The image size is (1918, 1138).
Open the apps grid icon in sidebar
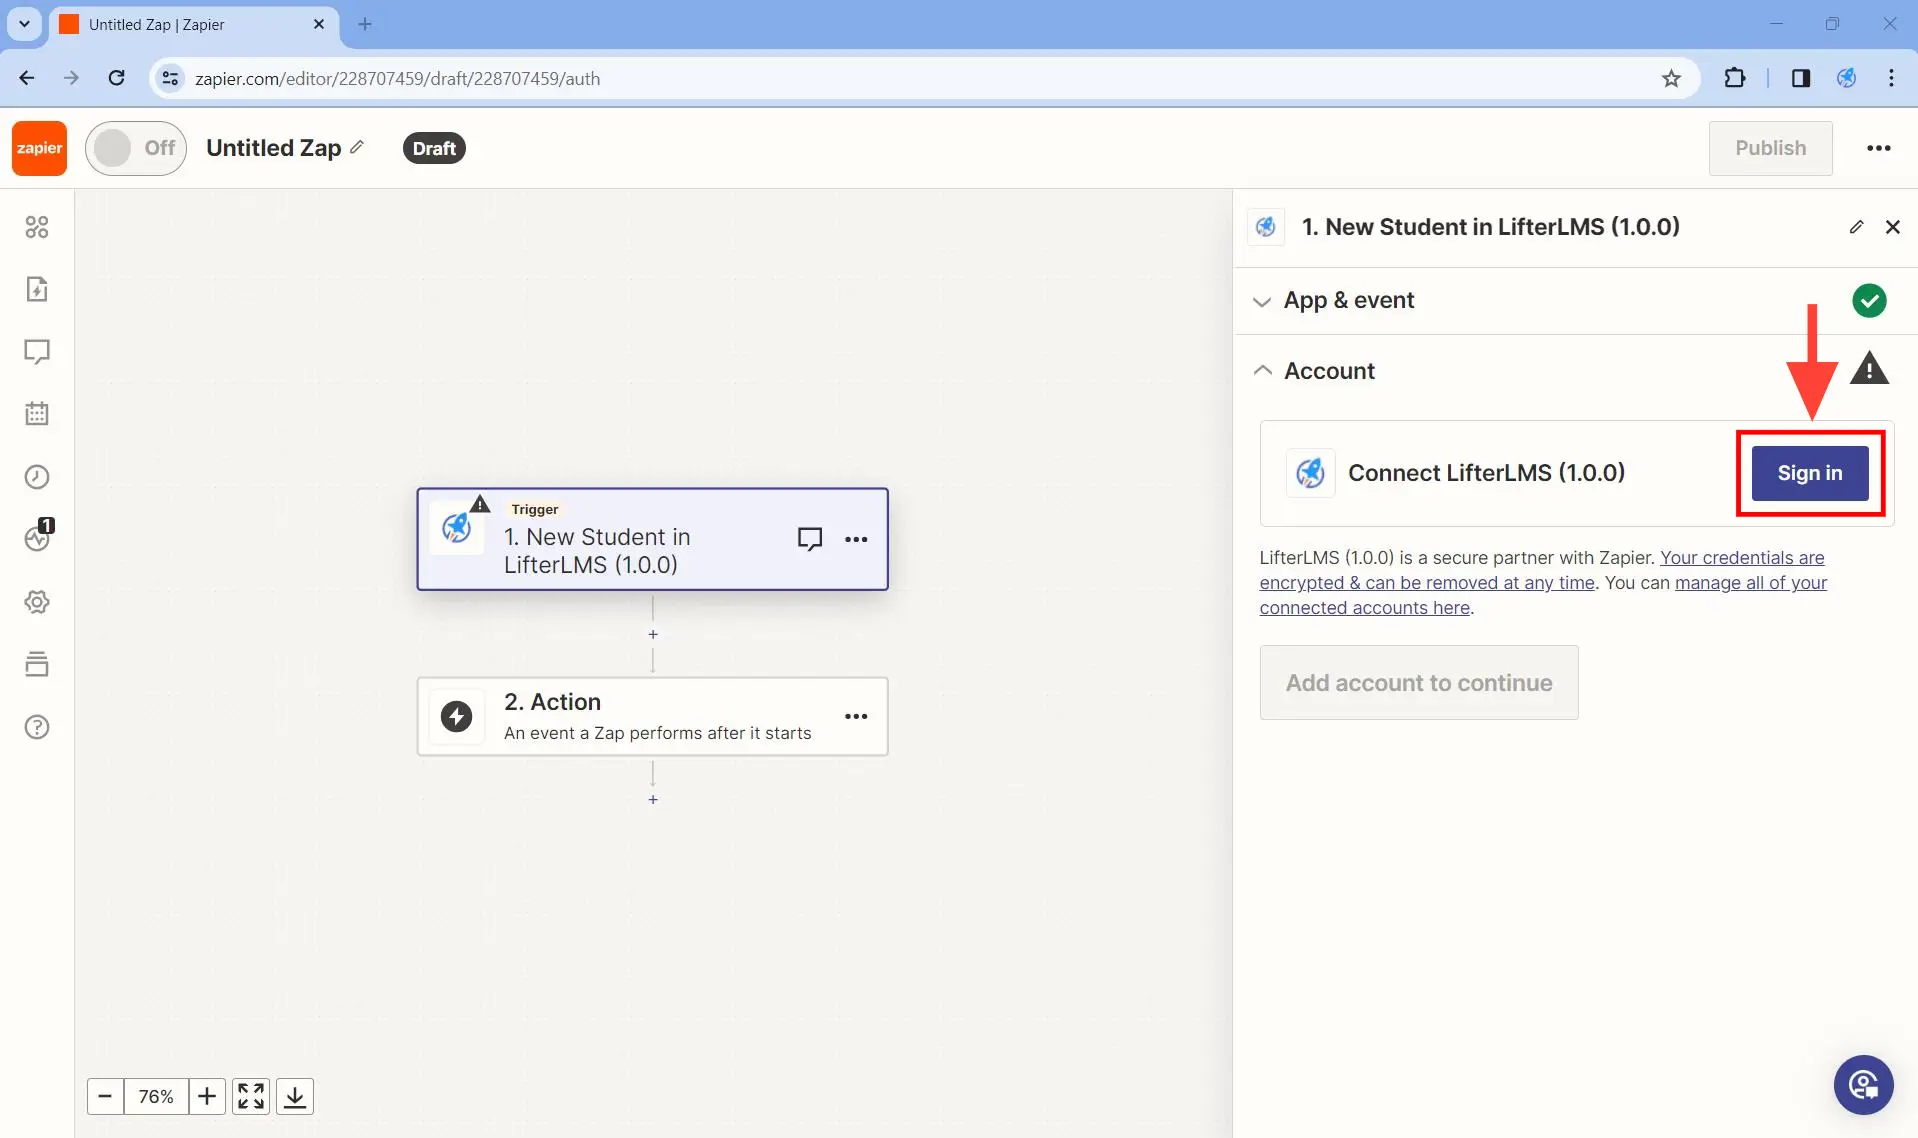[x=37, y=227]
